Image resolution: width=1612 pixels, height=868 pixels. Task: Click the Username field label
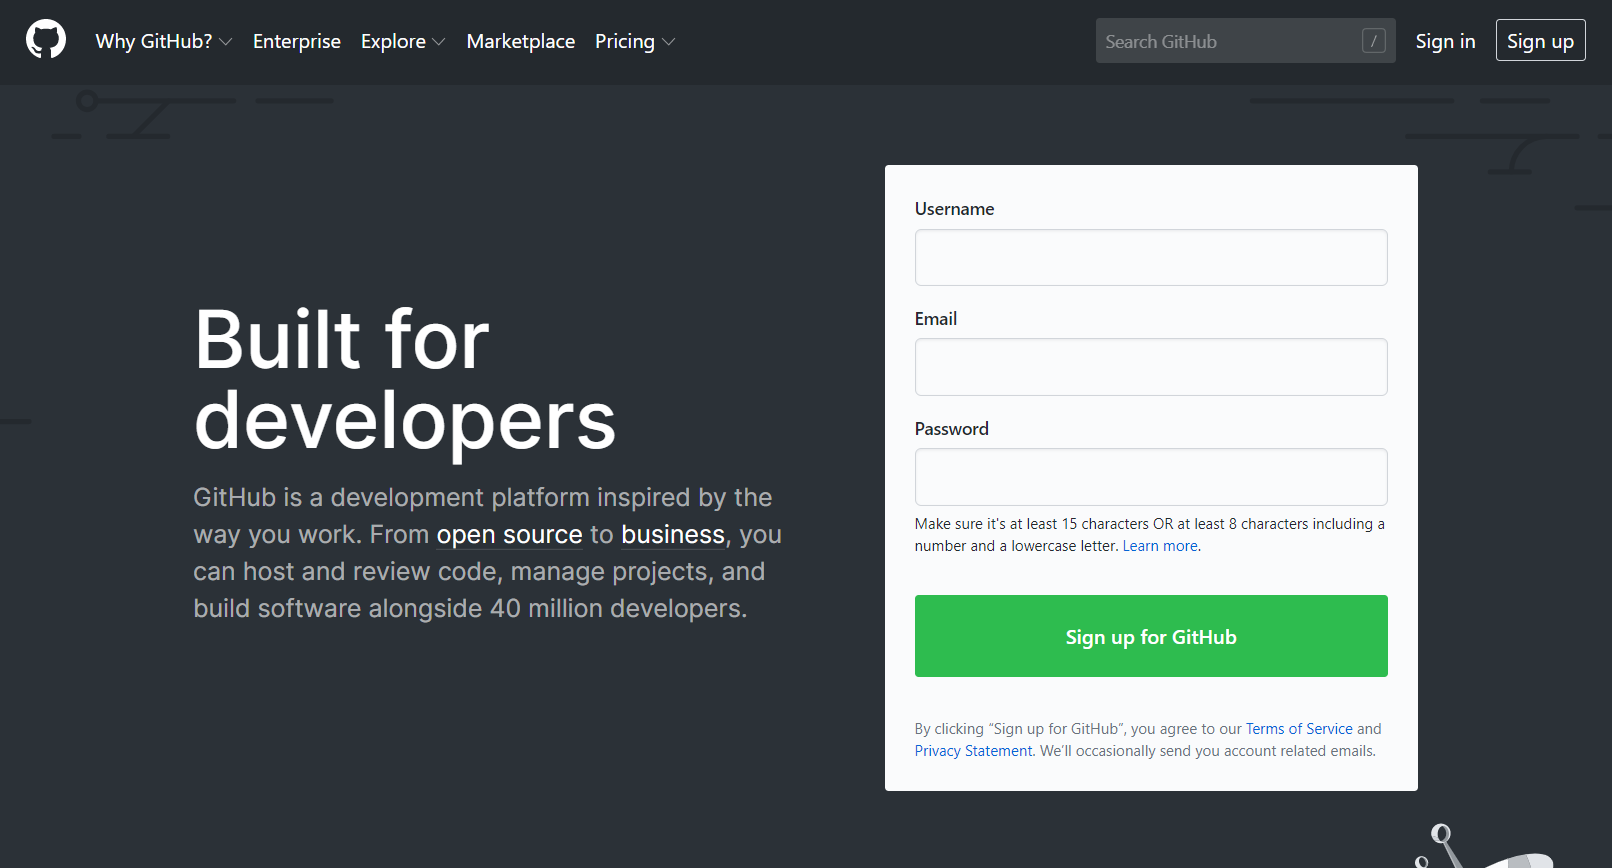954,209
